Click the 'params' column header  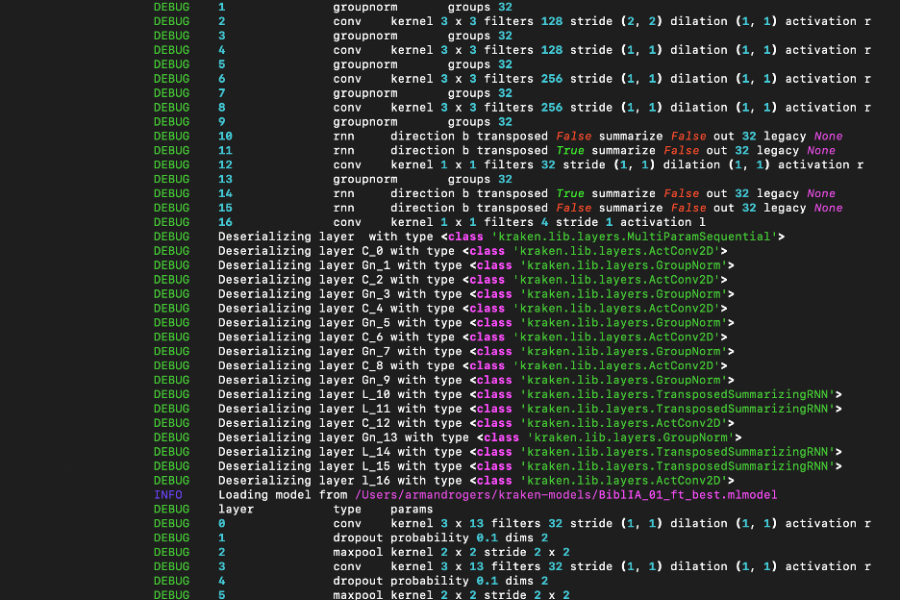pos(412,509)
